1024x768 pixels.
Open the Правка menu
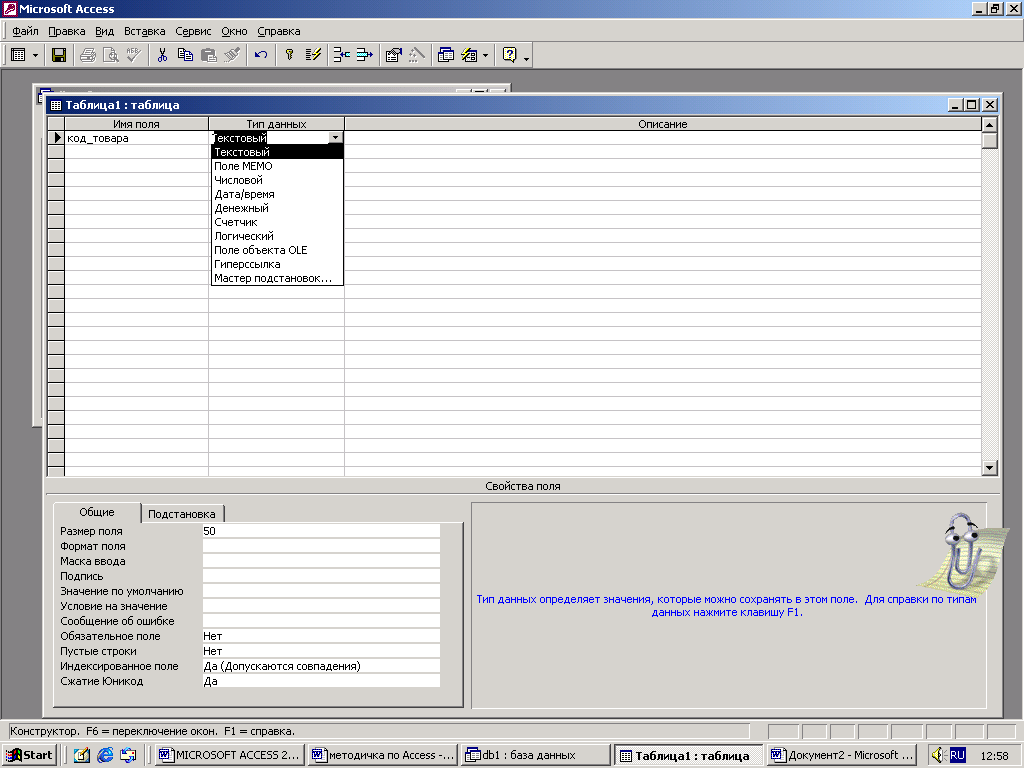coord(67,31)
